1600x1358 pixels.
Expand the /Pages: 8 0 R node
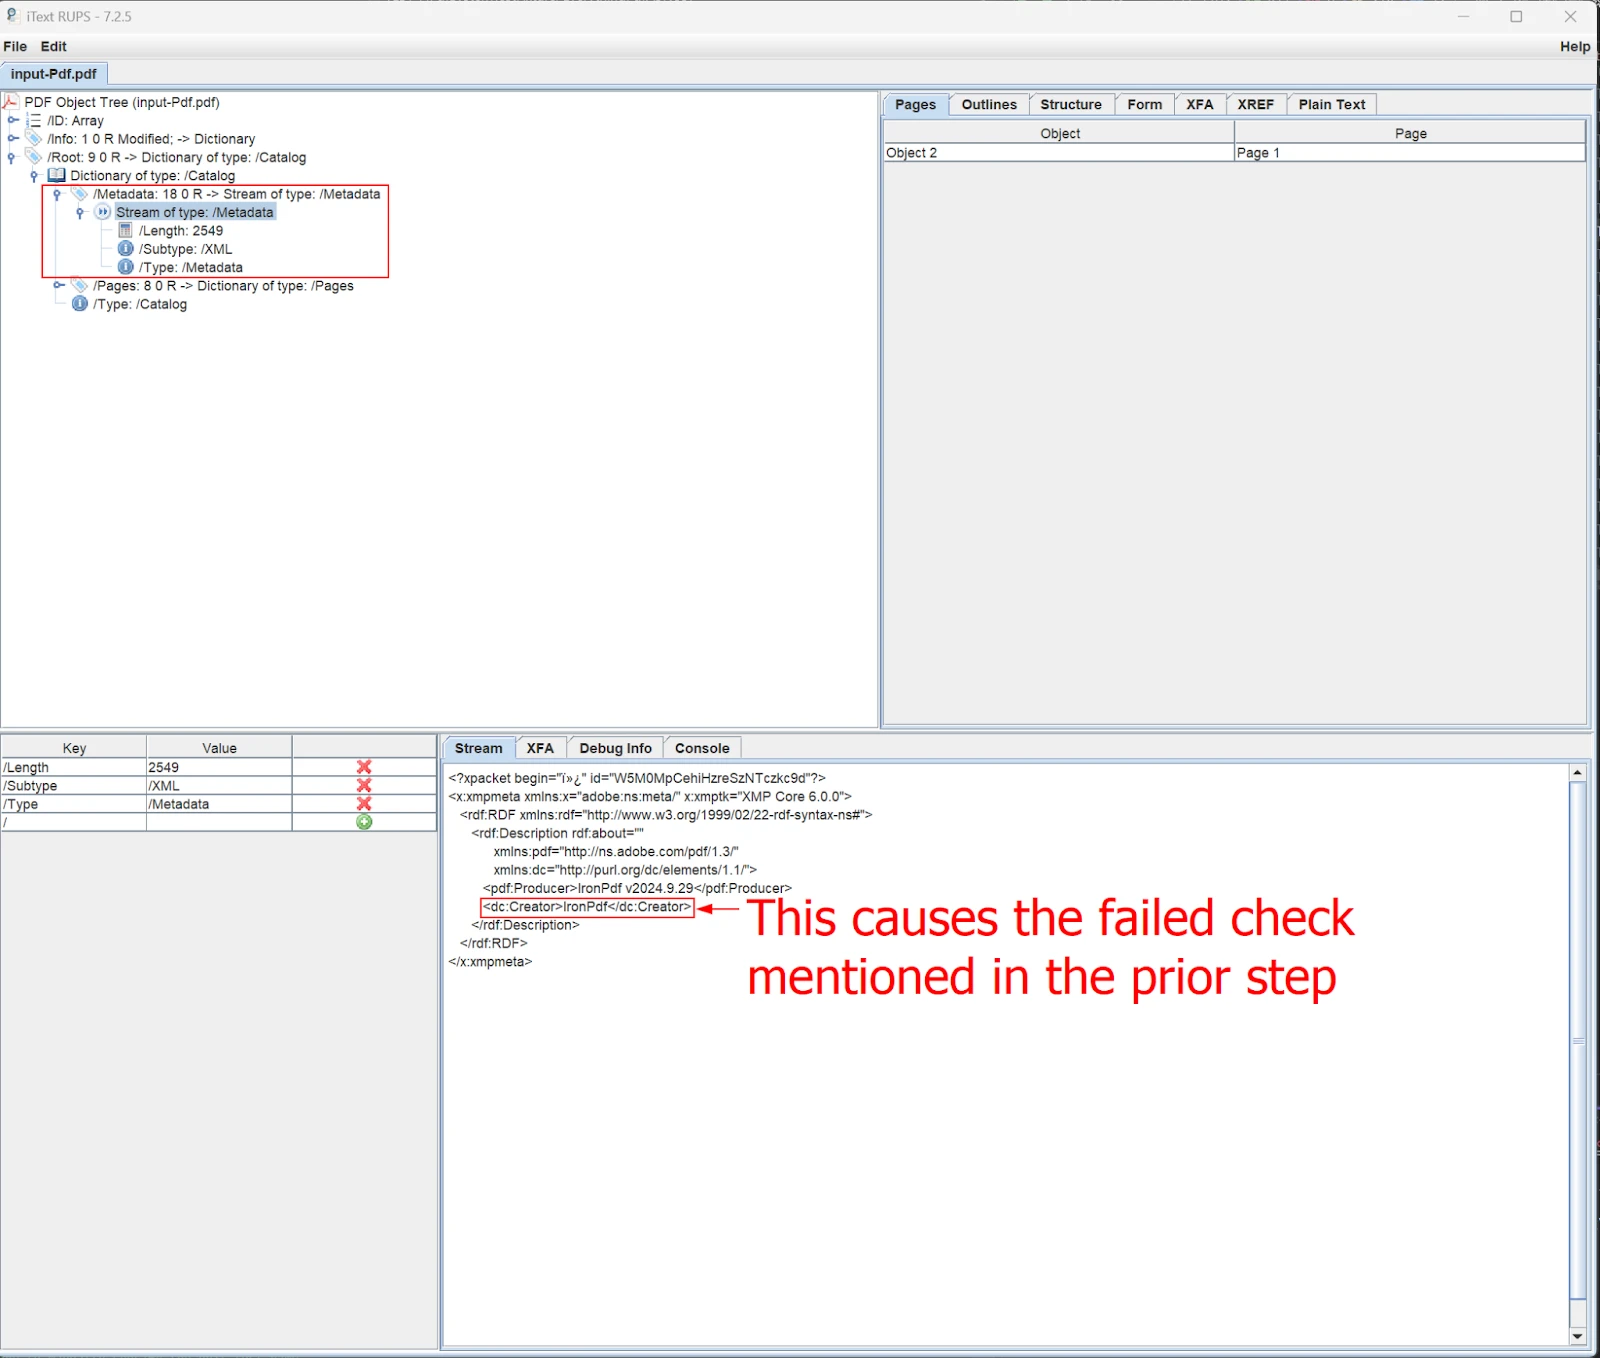(x=58, y=286)
